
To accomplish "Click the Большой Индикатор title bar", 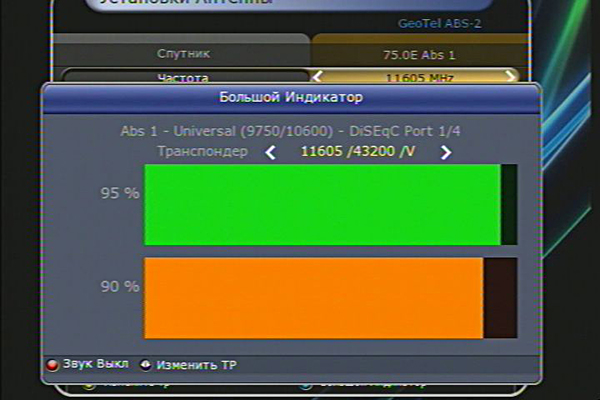I will pyautogui.click(x=291, y=97).
